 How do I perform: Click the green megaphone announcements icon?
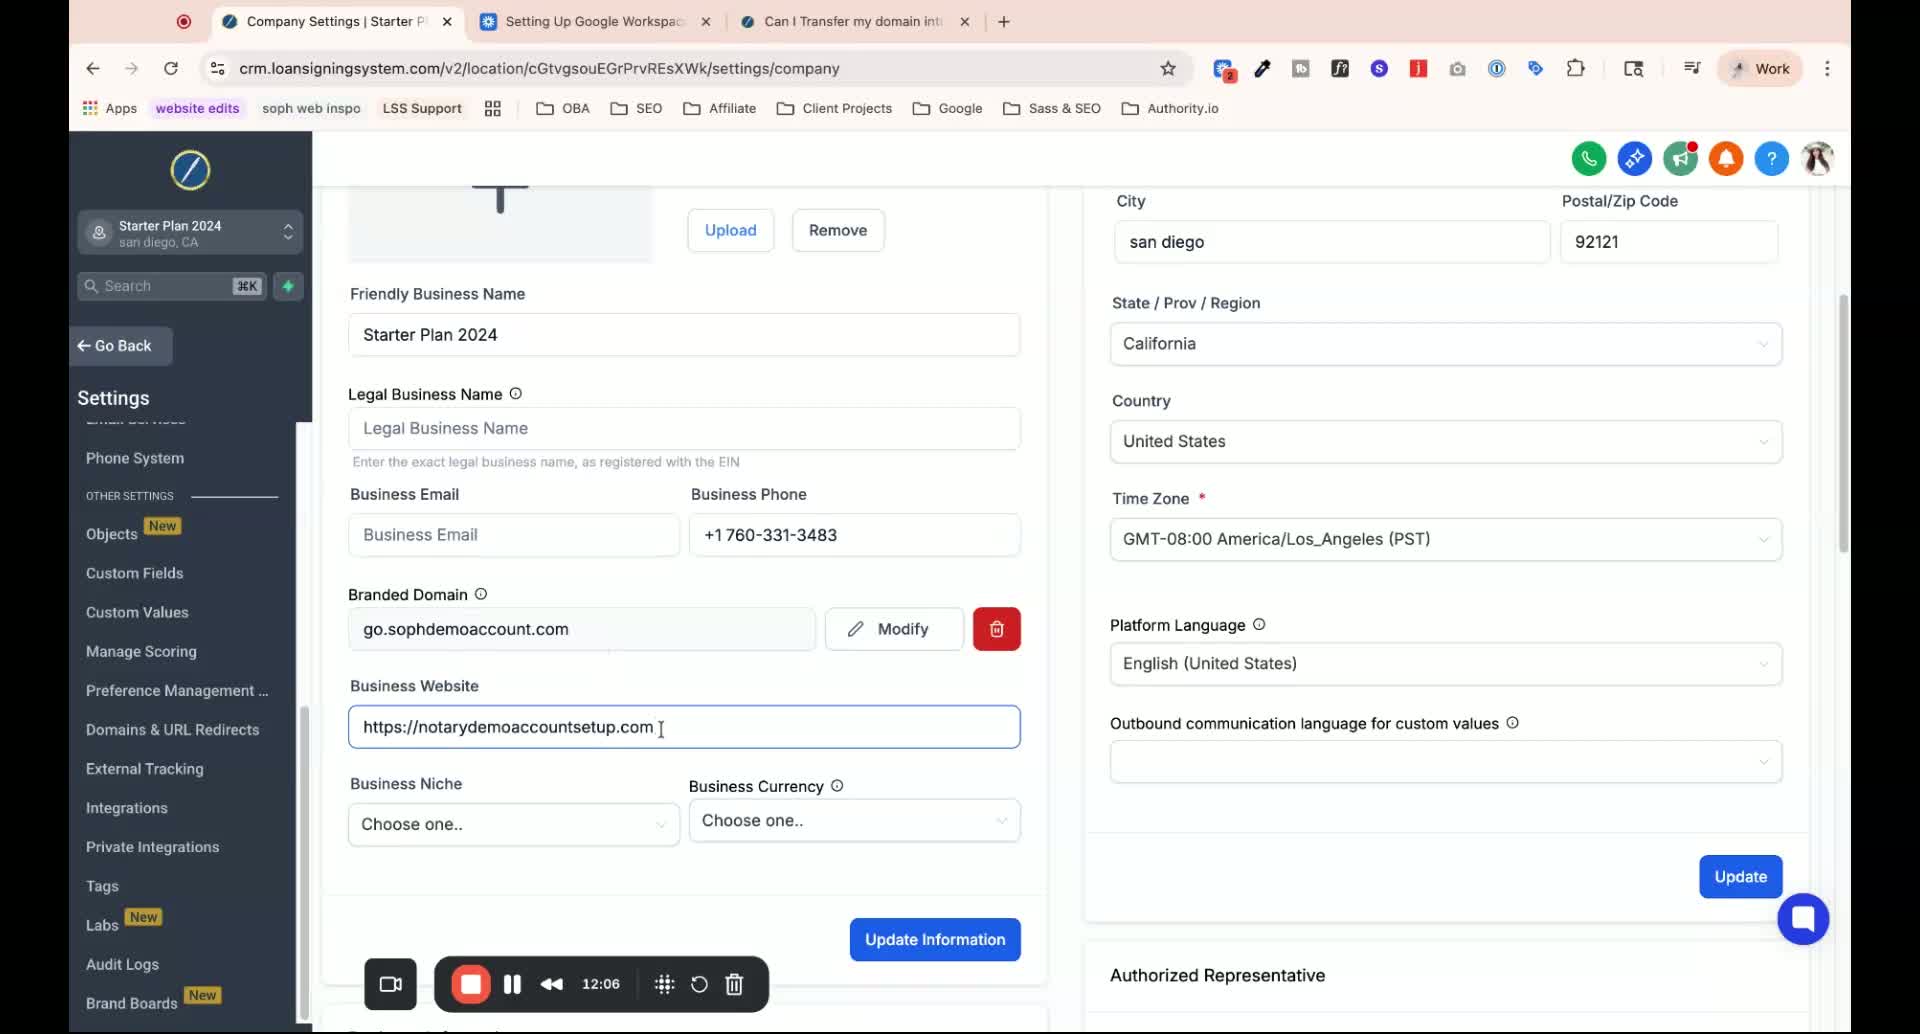(x=1680, y=158)
